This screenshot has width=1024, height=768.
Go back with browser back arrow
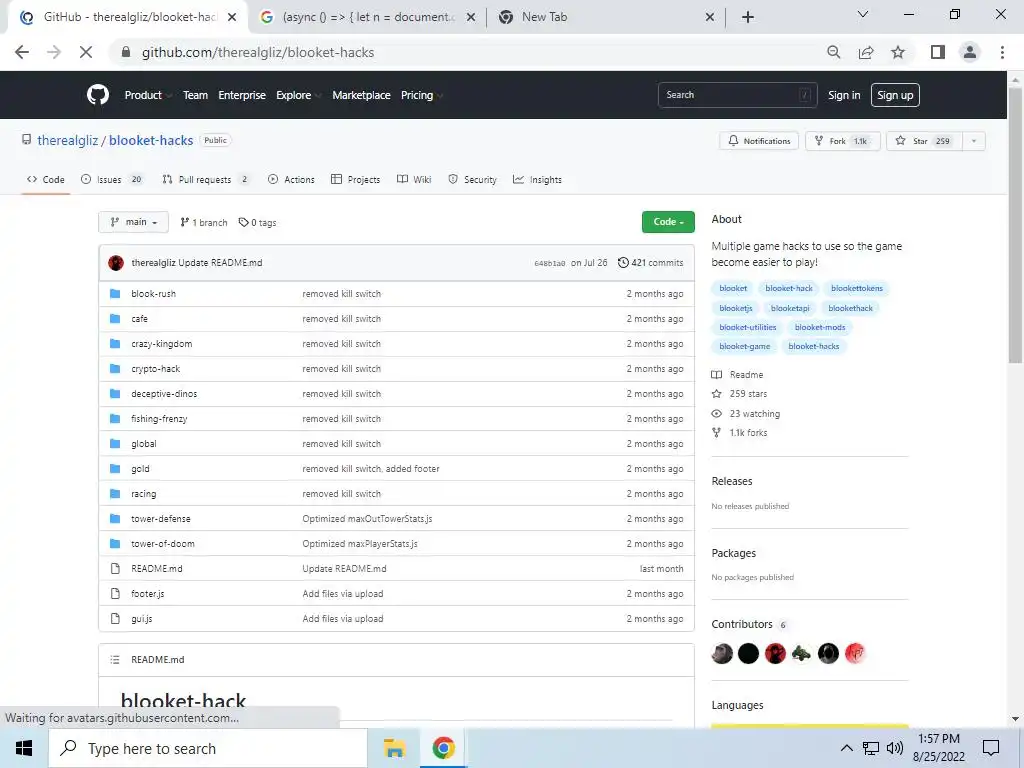[22, 52]
